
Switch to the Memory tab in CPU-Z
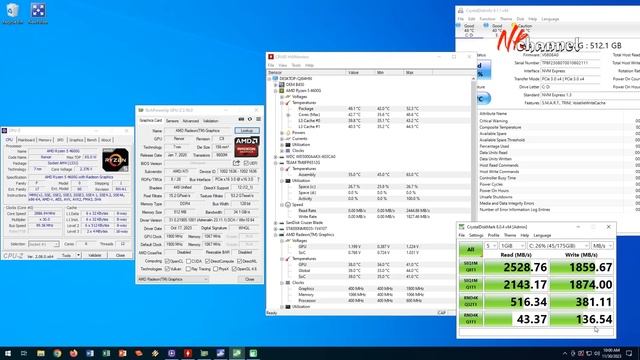pos(45,140)
